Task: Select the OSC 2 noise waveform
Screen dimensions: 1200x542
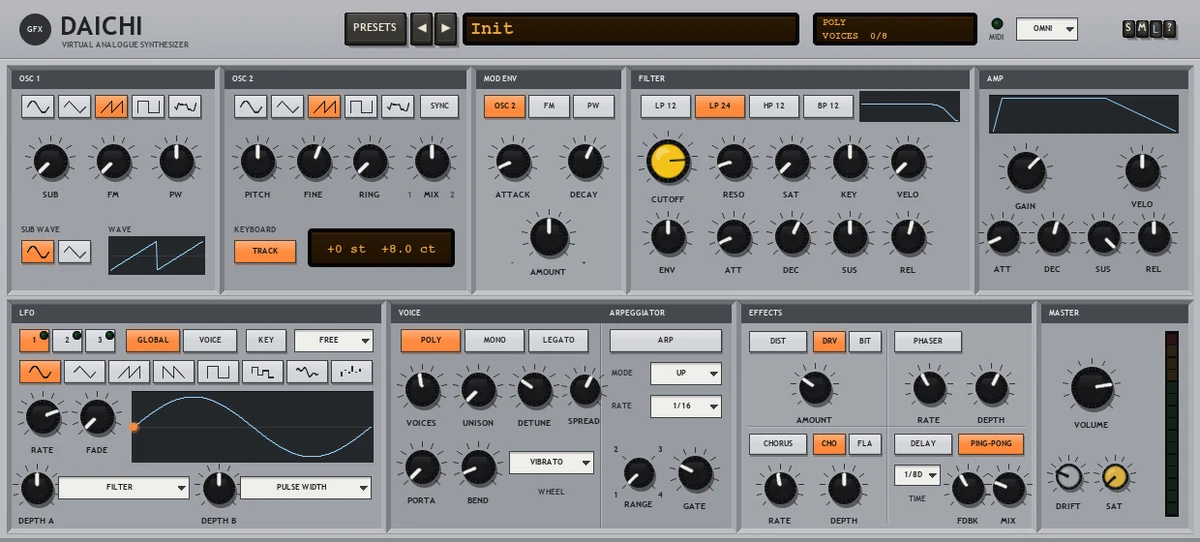Action: [399, 106]
